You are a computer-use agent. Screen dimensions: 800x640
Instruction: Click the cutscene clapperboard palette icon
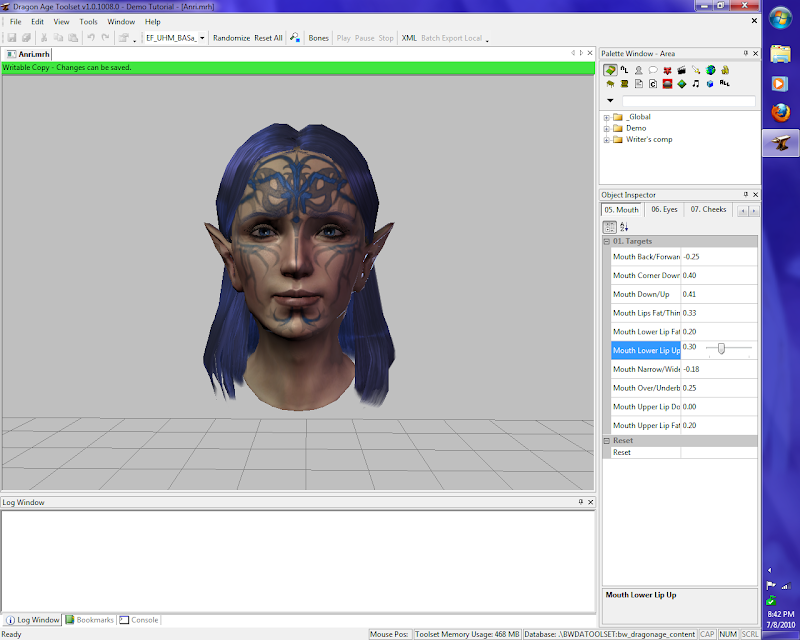[681, 70]
